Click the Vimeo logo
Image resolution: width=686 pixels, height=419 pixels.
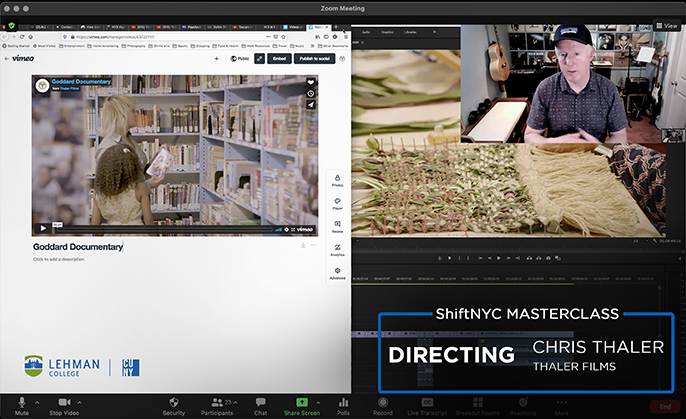pos(23,58)
